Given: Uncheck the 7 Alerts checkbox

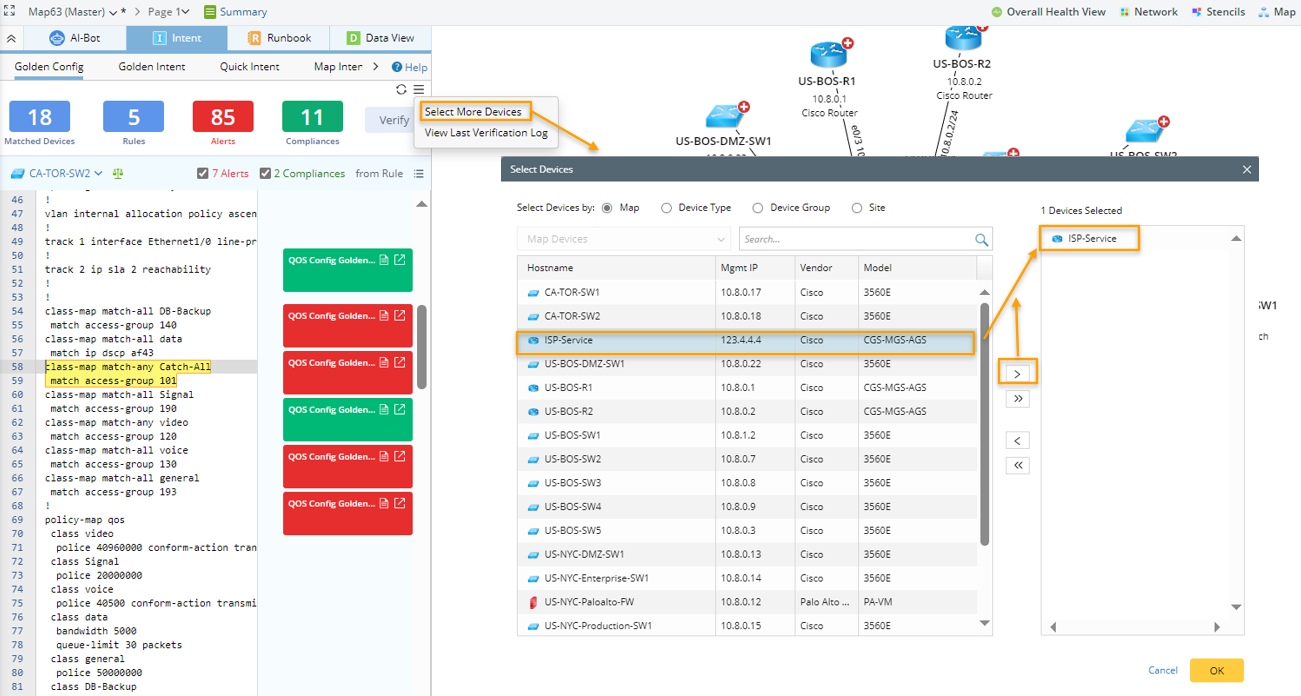Looking at the screenshot, I should [x=203, y=174].
